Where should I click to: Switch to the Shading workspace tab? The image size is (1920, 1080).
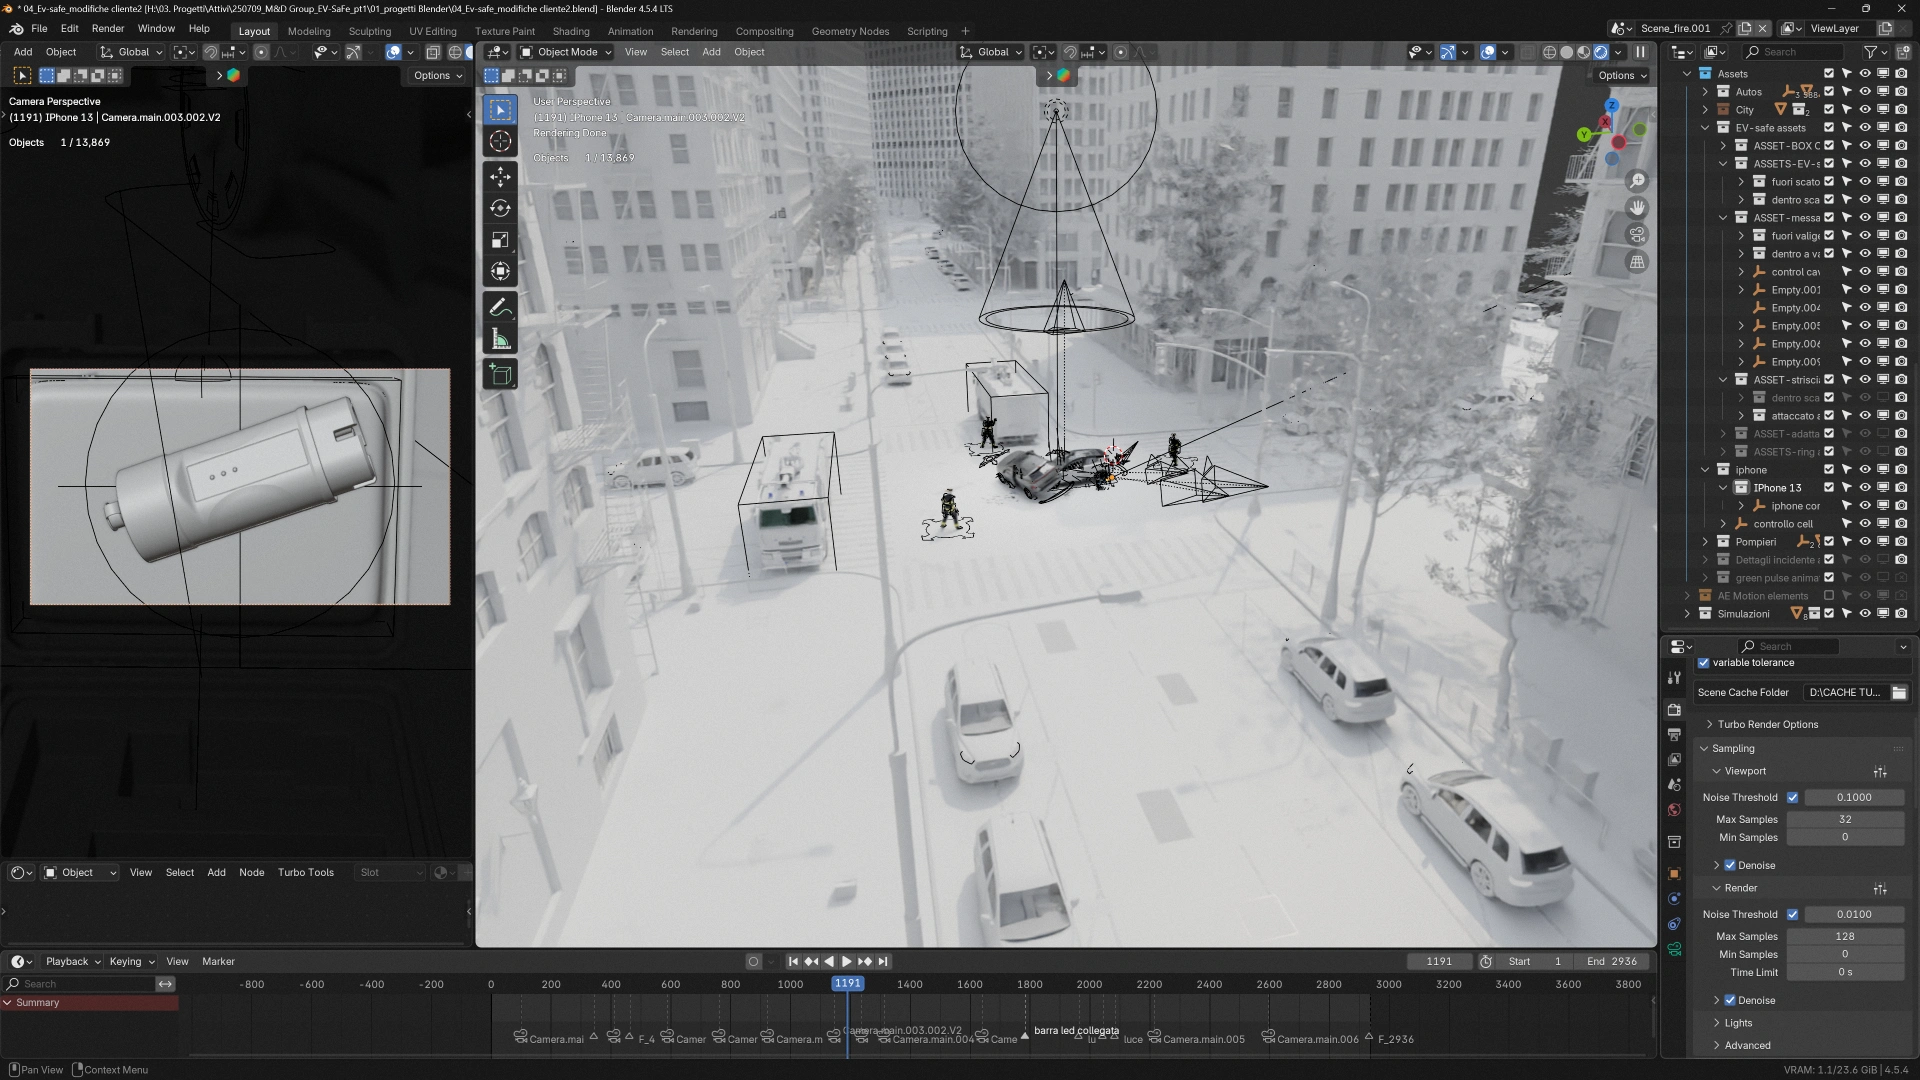[x=570, y=31]
